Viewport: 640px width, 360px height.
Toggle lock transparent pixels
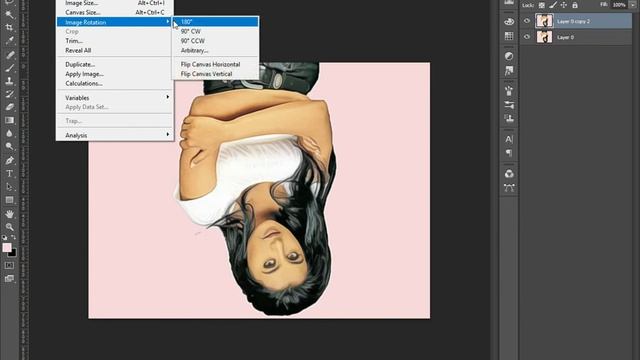click(542, 5)
